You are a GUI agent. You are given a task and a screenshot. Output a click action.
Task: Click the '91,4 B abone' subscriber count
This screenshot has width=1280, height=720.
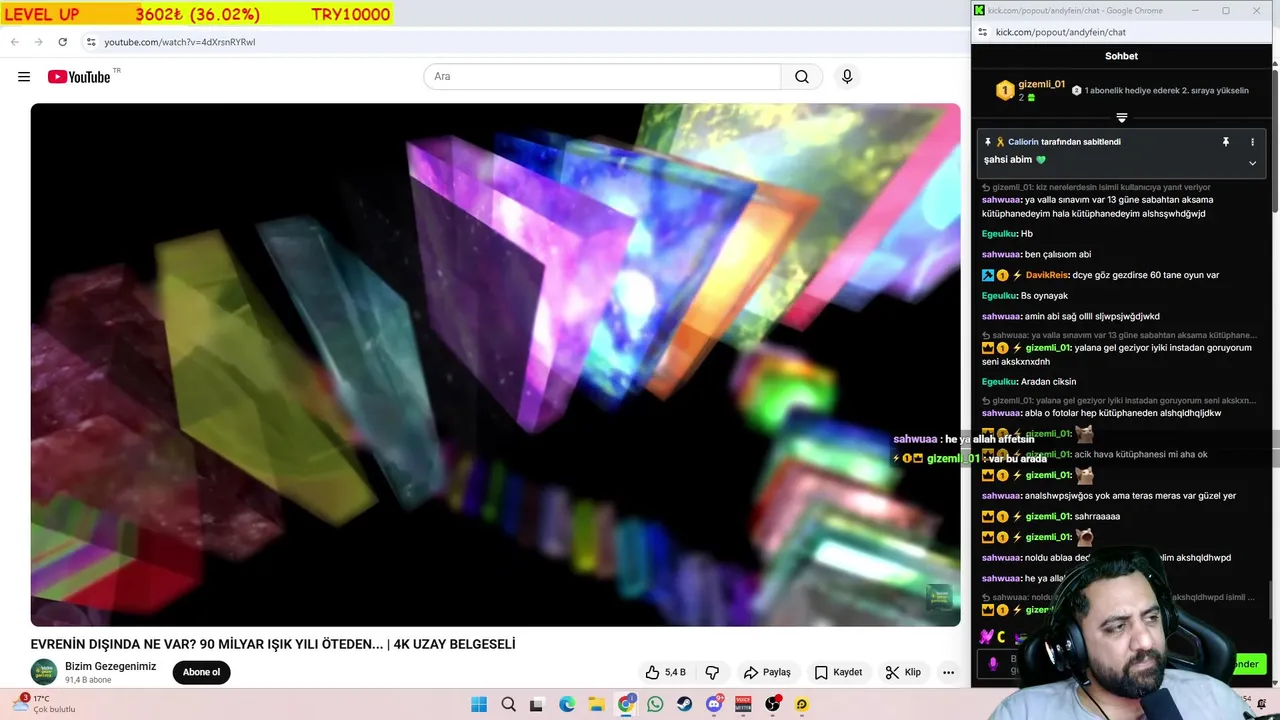point(88,680)
